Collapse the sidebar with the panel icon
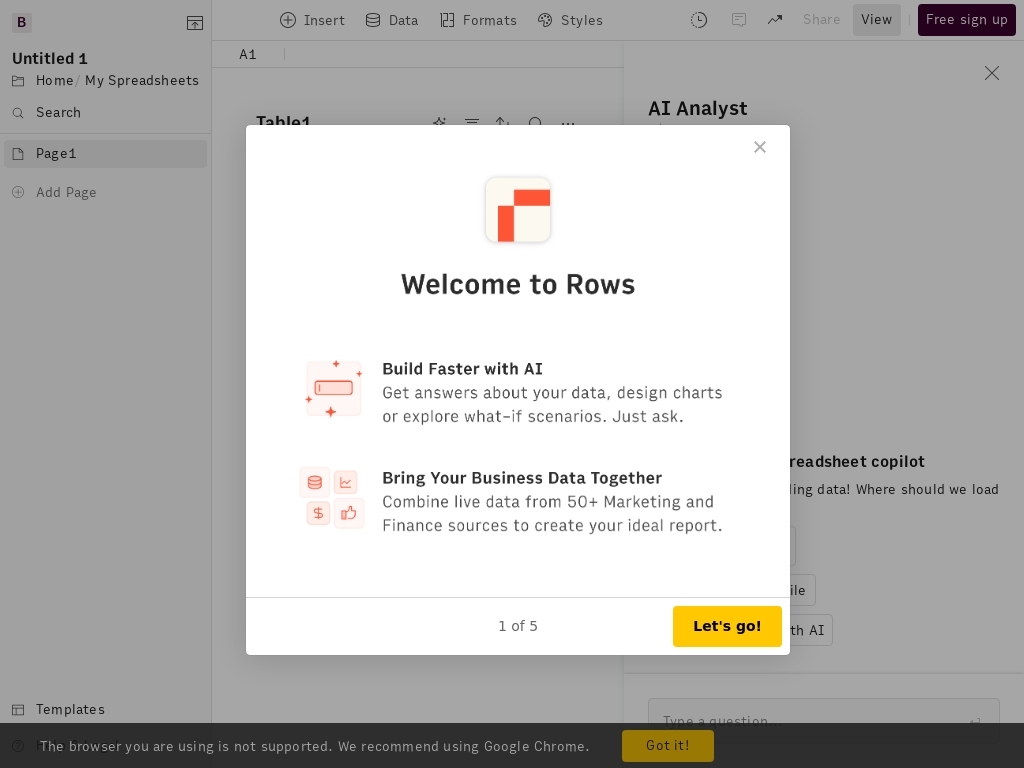Screen dimensions: 1024x768 (195, 23)
